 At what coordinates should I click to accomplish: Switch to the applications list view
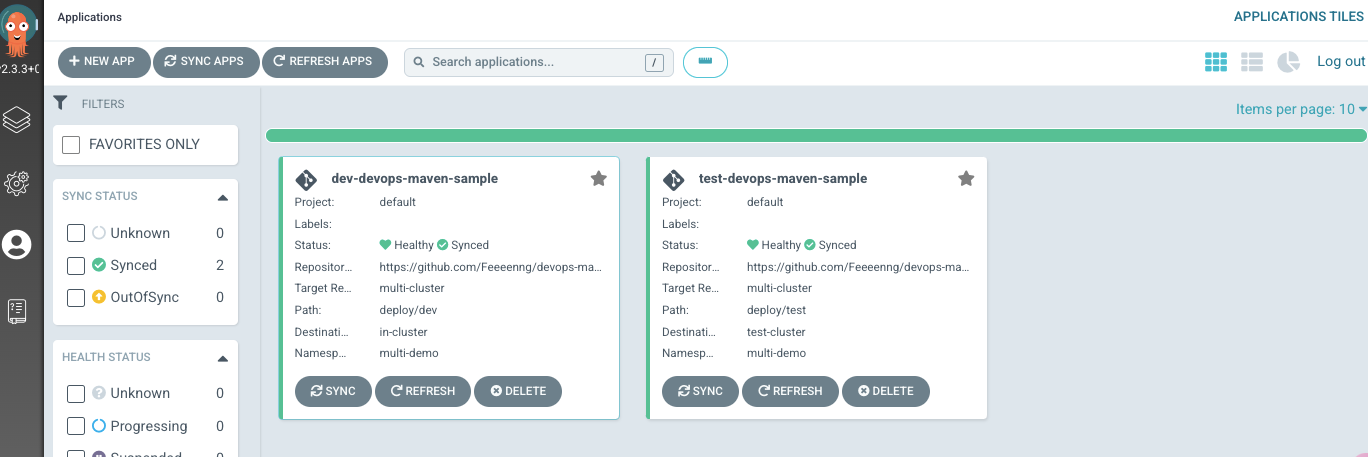[x=1252, y=62]
